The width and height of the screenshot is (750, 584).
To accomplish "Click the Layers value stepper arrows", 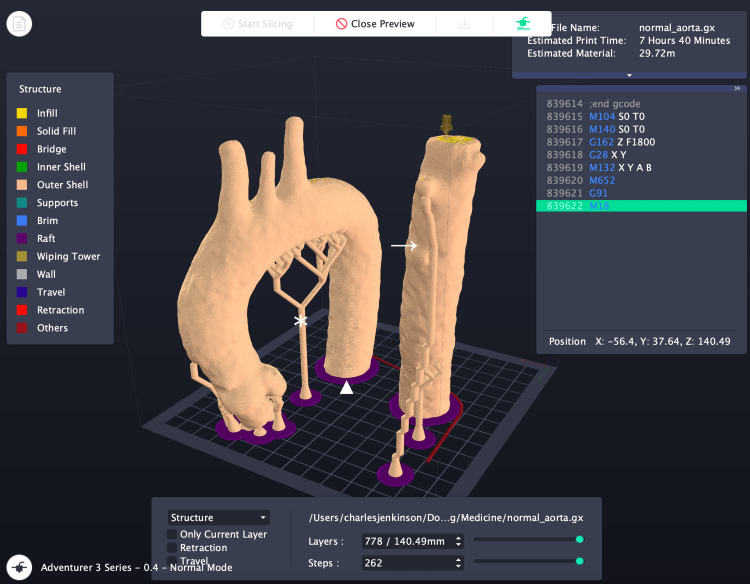I will click(458, 541).
